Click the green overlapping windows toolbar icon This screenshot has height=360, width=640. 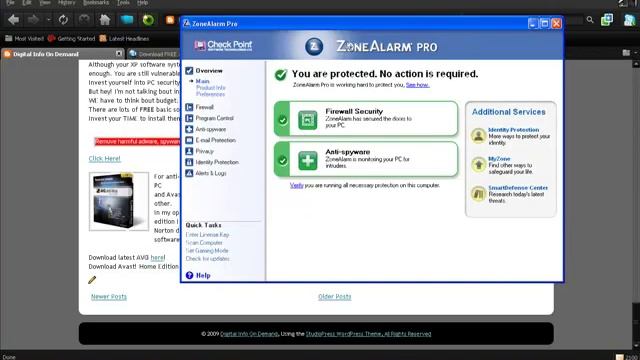tap(607, 20)
